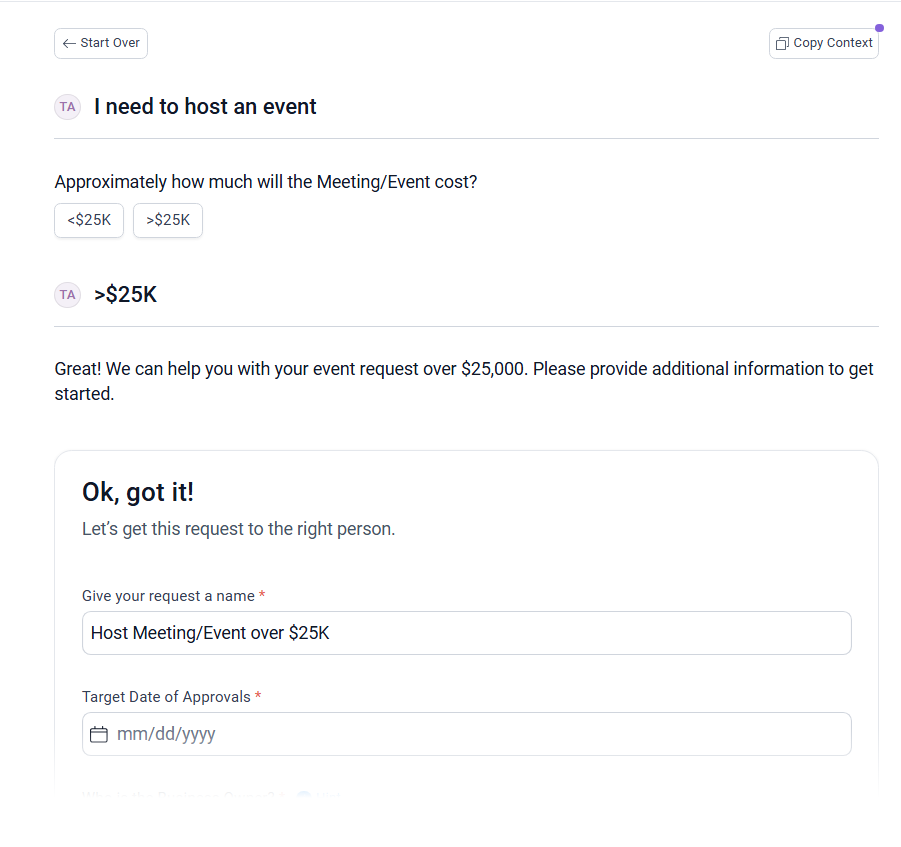Click the left arrow icon beside Start Over

click(69, 44)
